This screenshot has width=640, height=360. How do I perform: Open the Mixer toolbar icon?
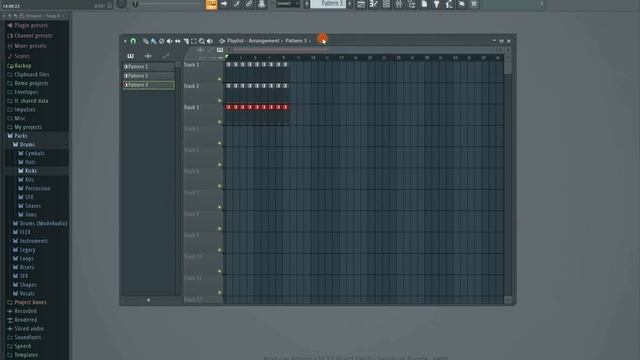click(x=399, y=4)
